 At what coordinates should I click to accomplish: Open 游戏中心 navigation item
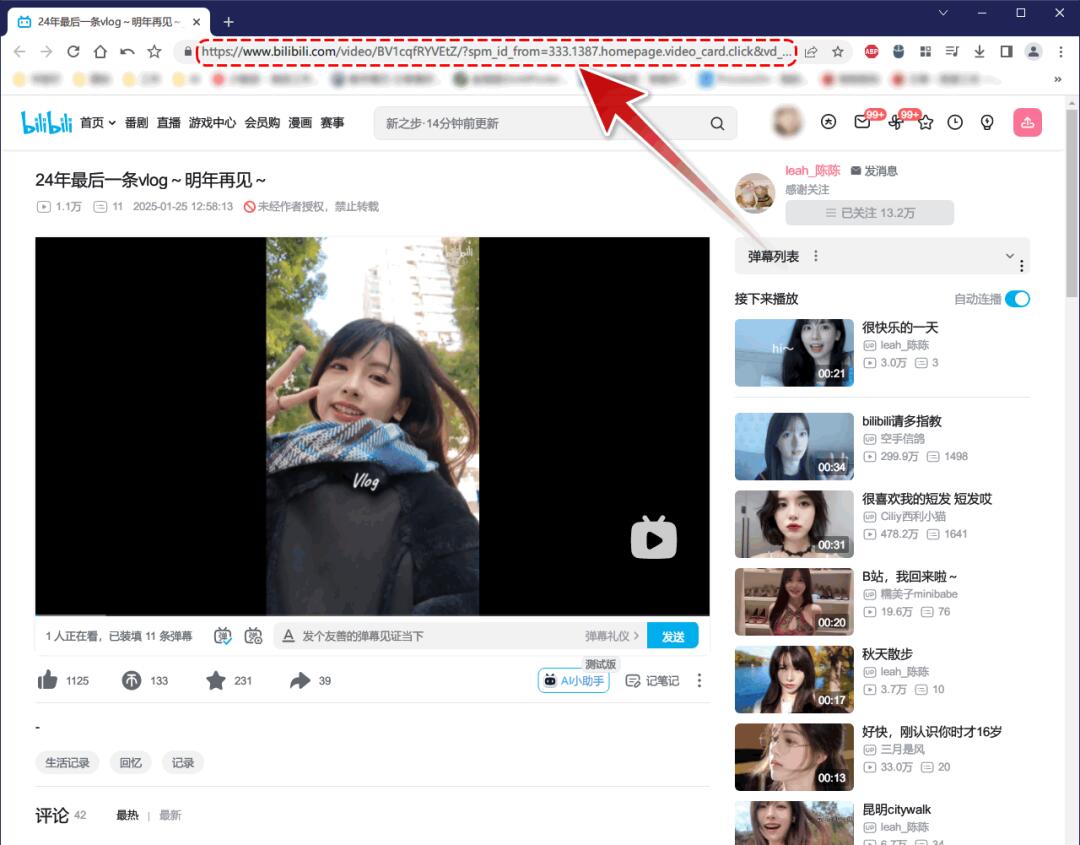tap(212, 123)
